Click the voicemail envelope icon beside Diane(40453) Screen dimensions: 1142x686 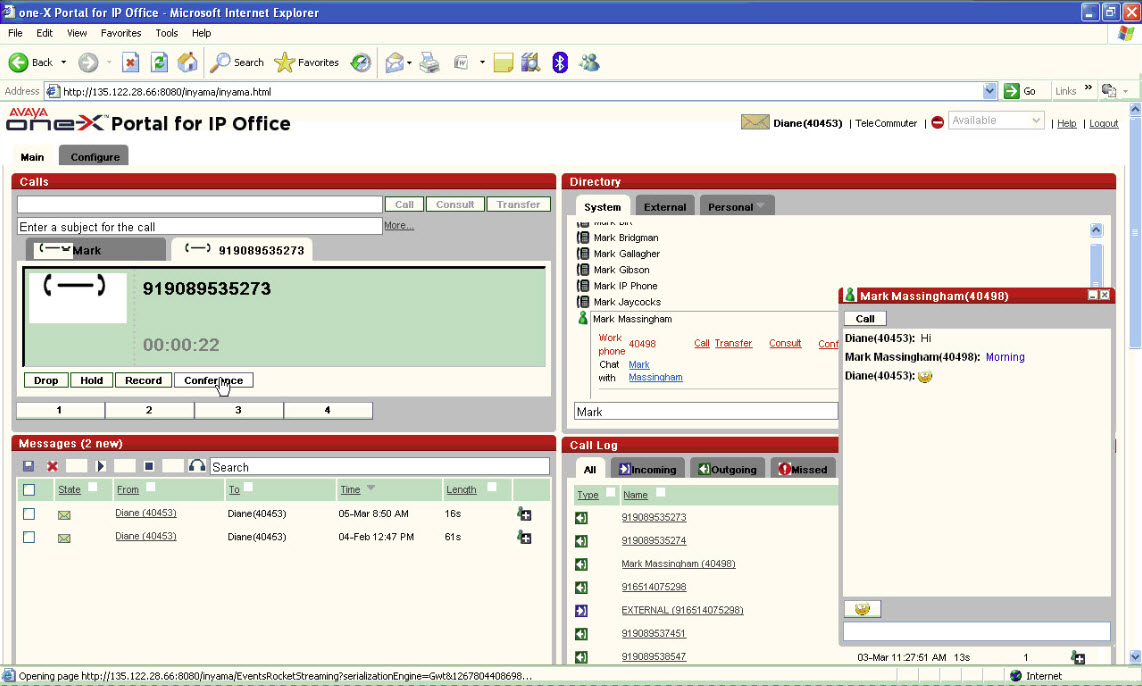(x=755, y=122)
